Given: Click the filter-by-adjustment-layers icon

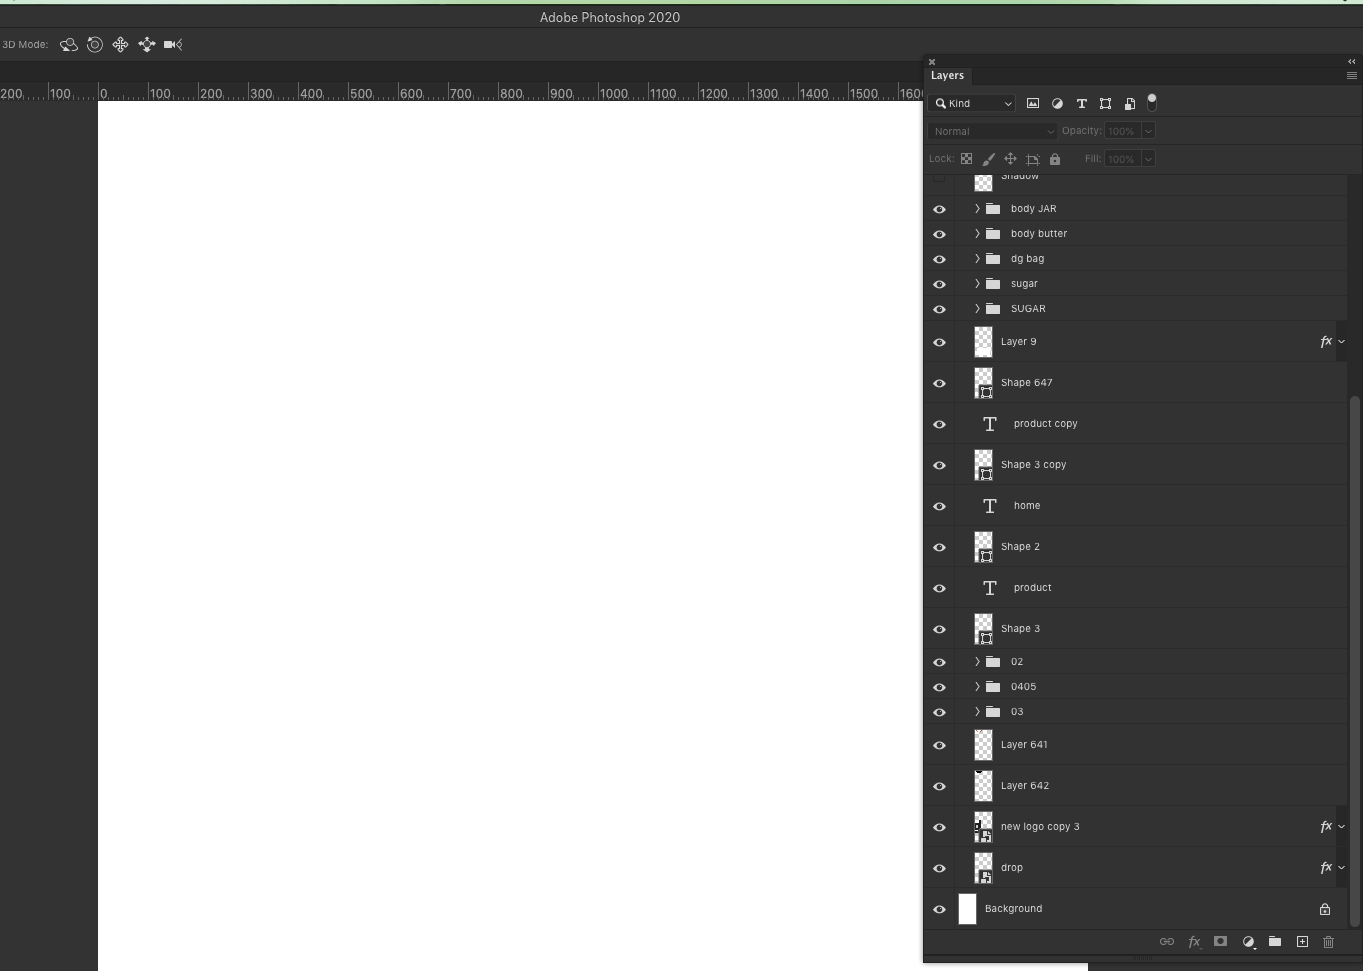Looking at the screenshot, I should [1058, 103].
